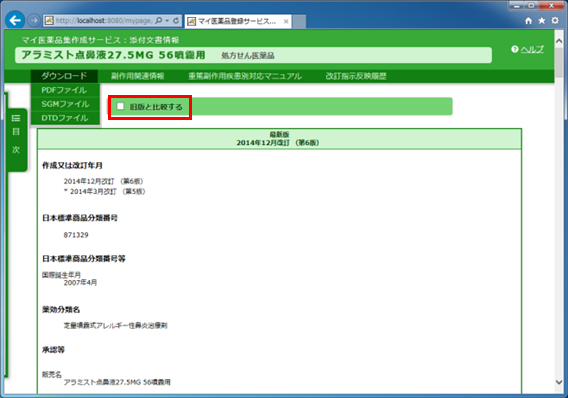Open the ヘルプ help link
The width and height of the screenshot is (568, 398).
pyautogui.click(x=532, y=49)
